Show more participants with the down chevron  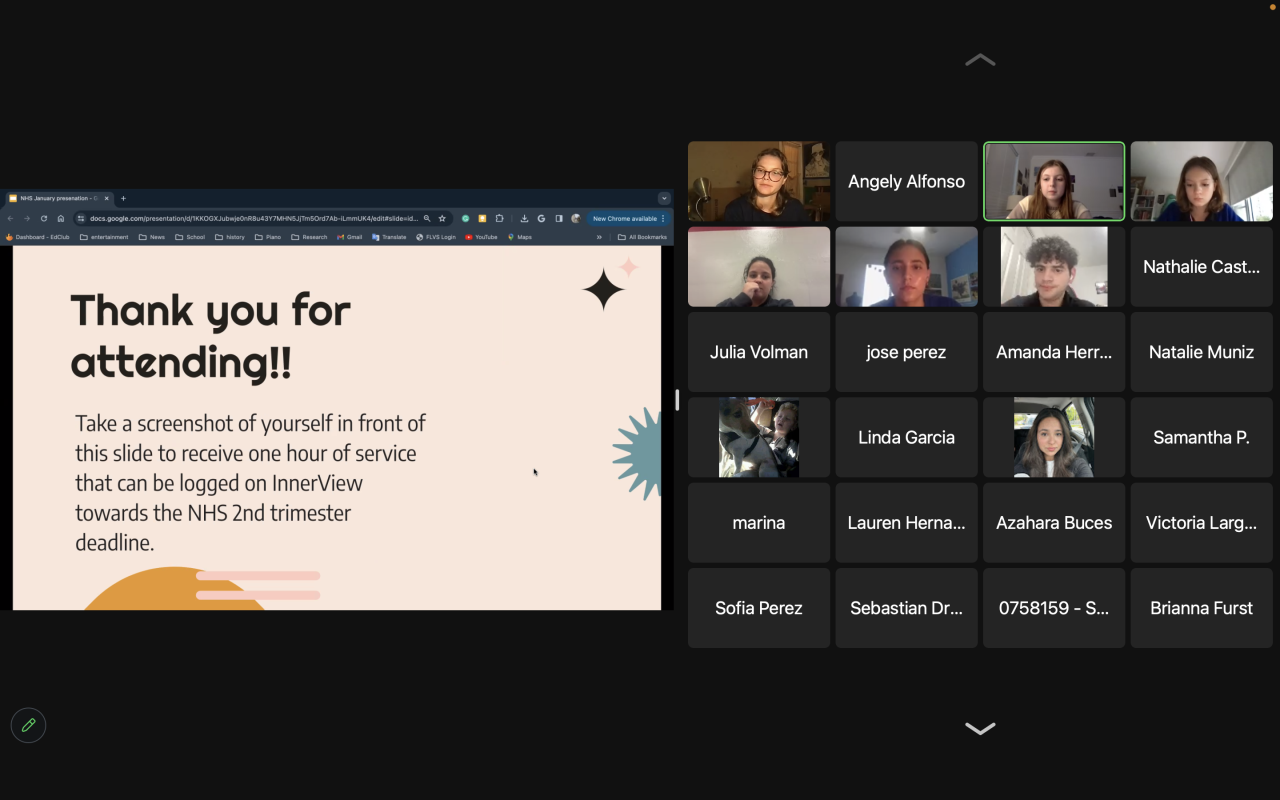(x=980, y=728)
